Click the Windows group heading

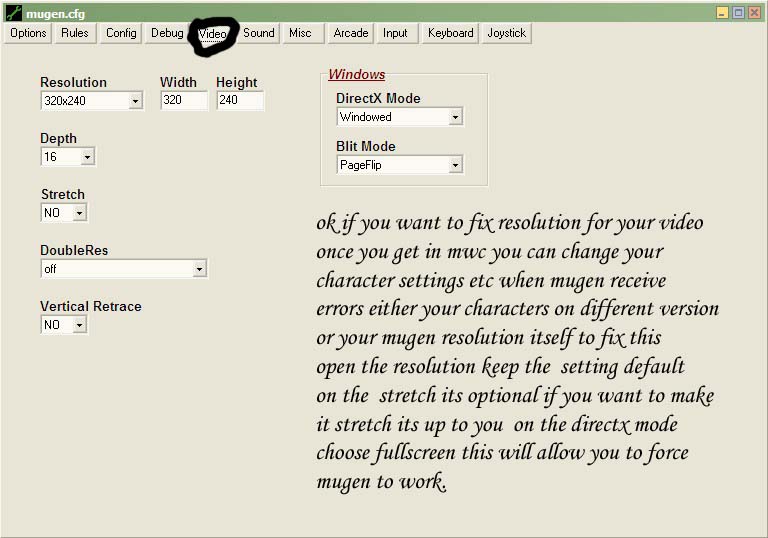pyautogui.click(x=357, y=74)
